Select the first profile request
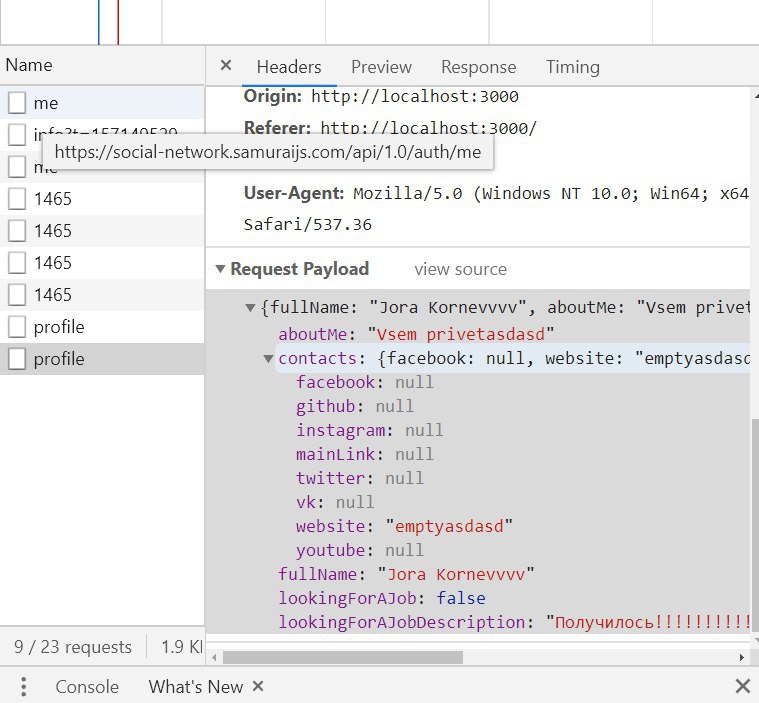Image resolution: width=759 pixels, height=703 pixels. tap(59, 327)
